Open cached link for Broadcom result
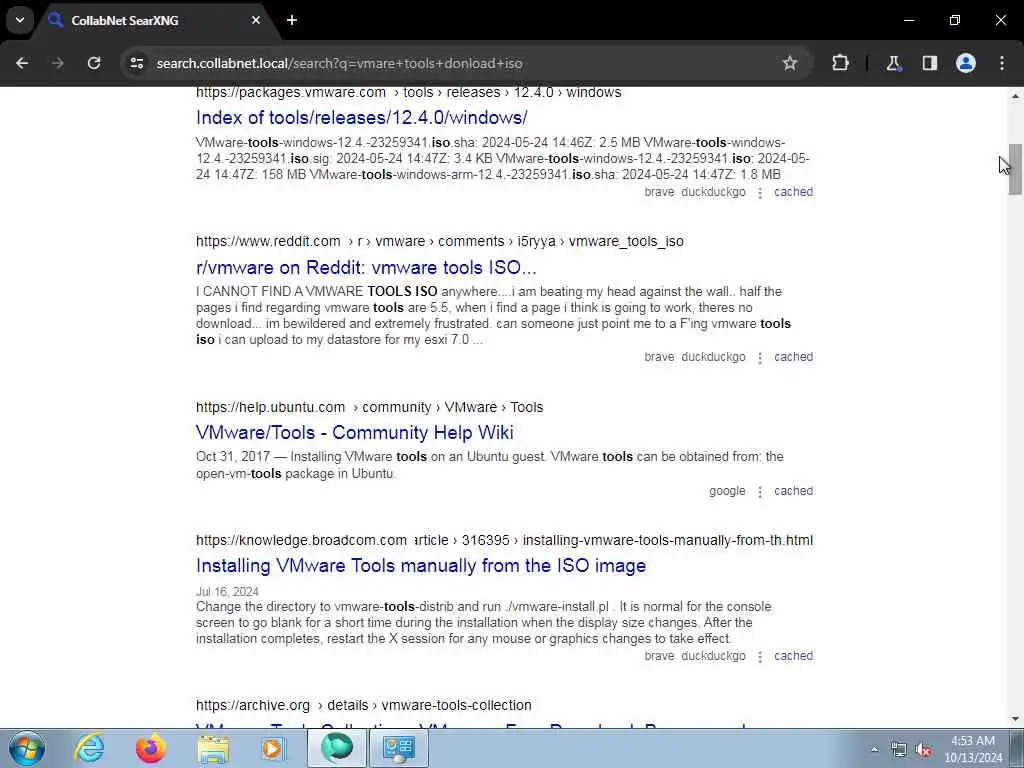Viewport: 1024px width, 768px height. click(x=793, y=656)
